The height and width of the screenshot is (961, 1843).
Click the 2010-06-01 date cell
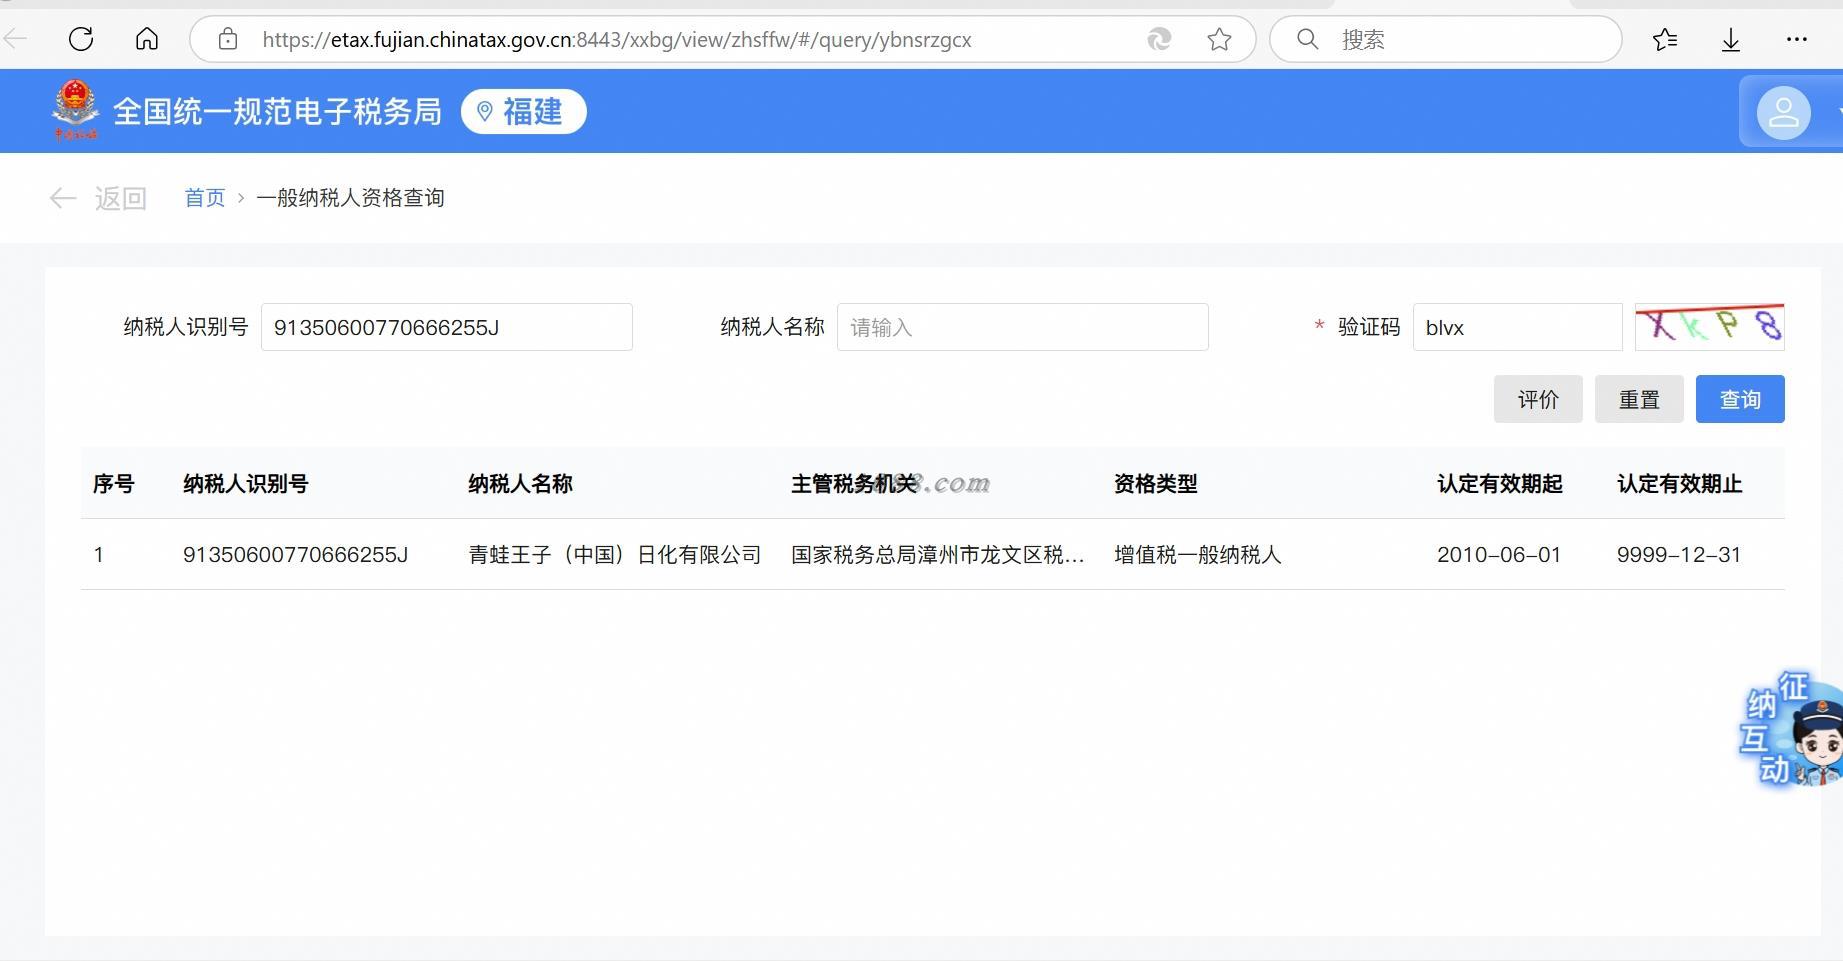pos(1499,555)
